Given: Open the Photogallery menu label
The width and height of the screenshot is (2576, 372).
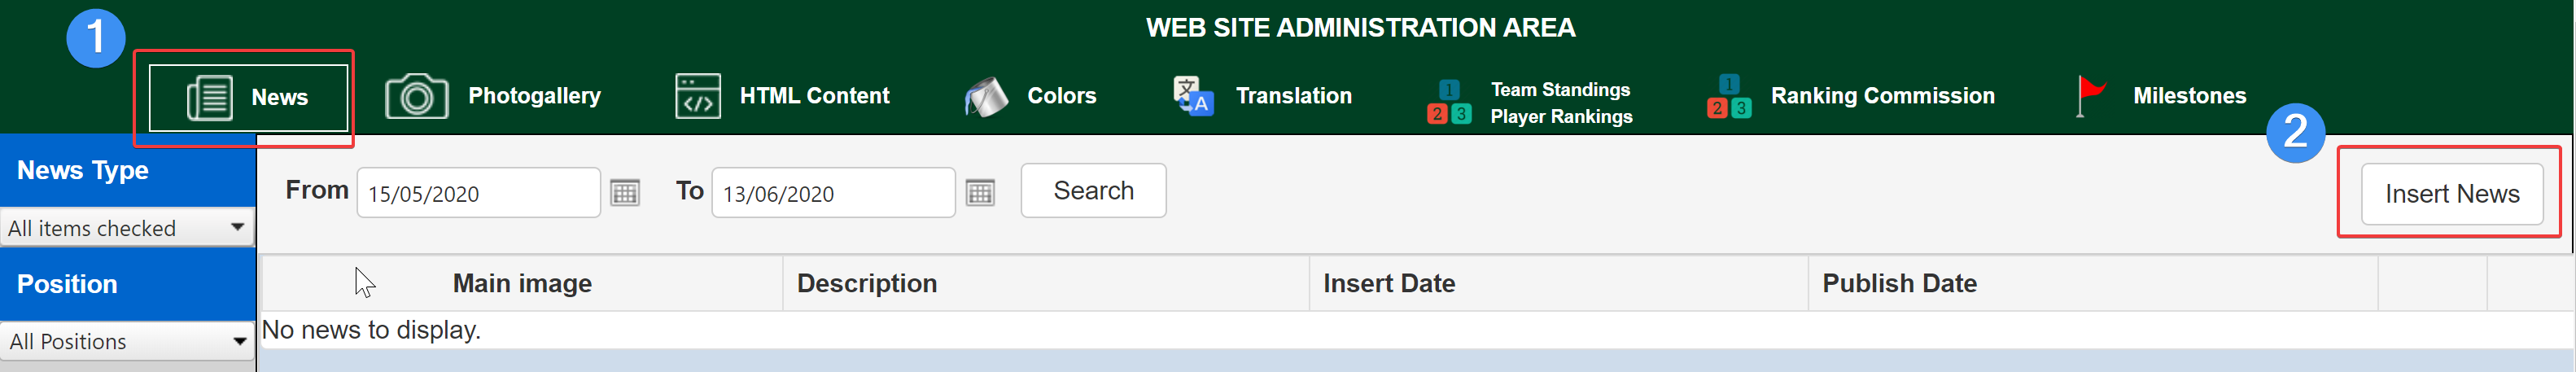Looking at the screenshot, I should pyautogui.click(x=535, y=96).
